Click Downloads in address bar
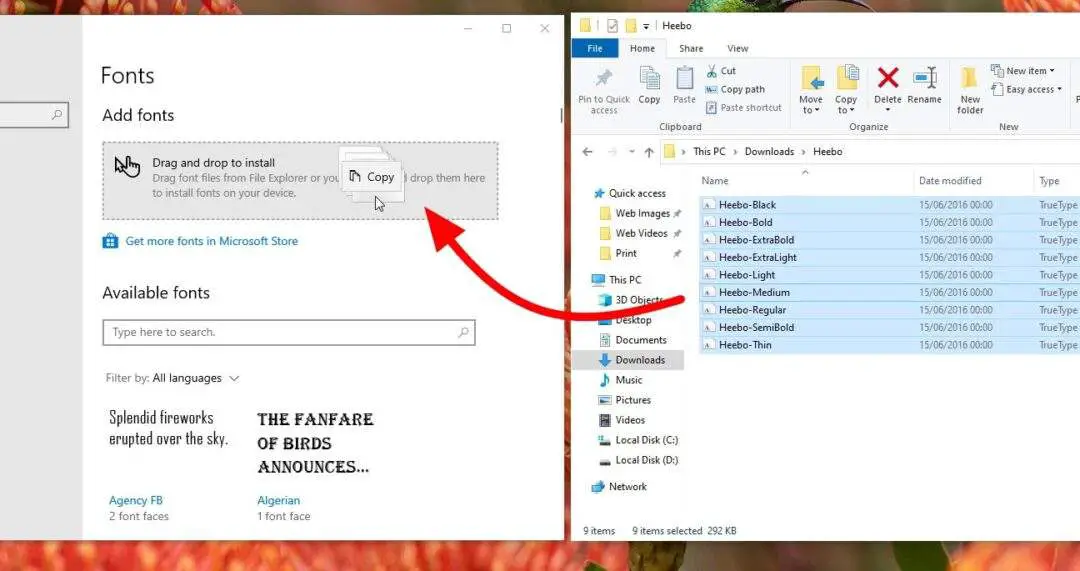Viewport: 1080px width, 571px height. click(769, 152)
